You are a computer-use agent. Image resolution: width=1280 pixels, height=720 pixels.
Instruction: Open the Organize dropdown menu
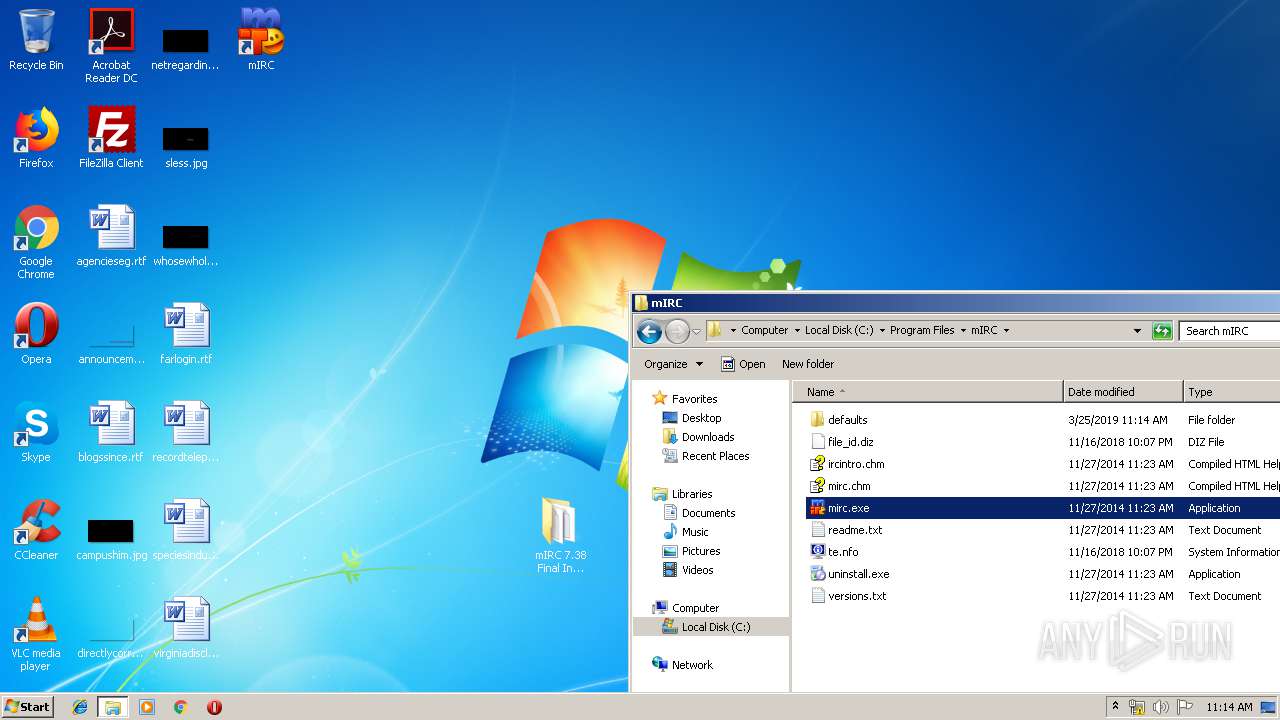point(673,364)
